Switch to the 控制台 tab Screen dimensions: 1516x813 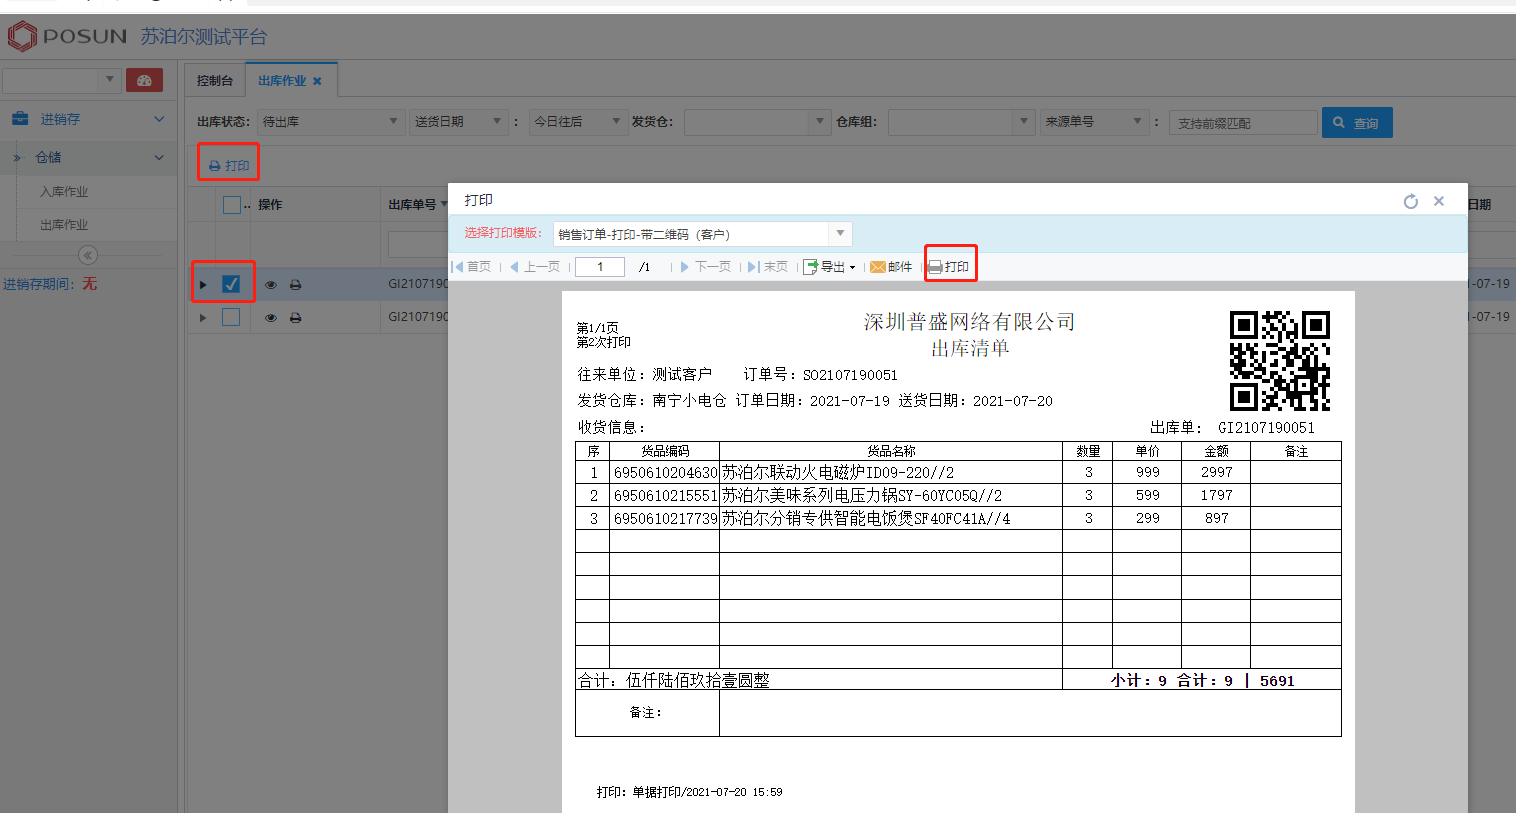coord(214,81)
